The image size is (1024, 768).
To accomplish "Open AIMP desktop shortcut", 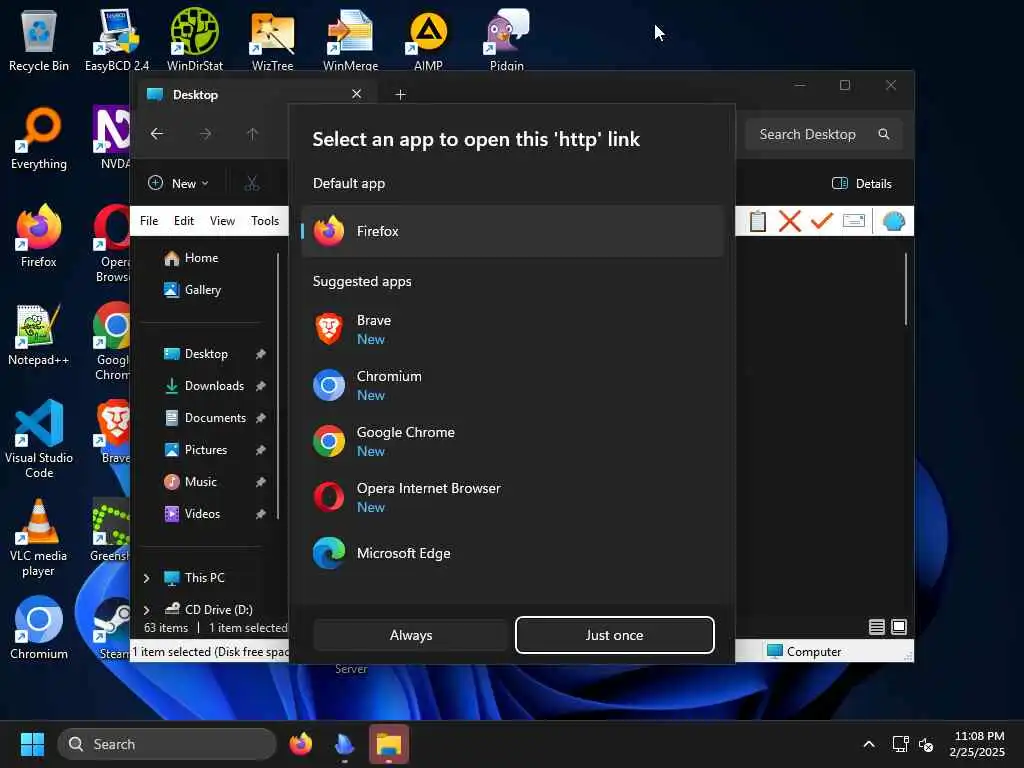I will [x=428, y=40].
